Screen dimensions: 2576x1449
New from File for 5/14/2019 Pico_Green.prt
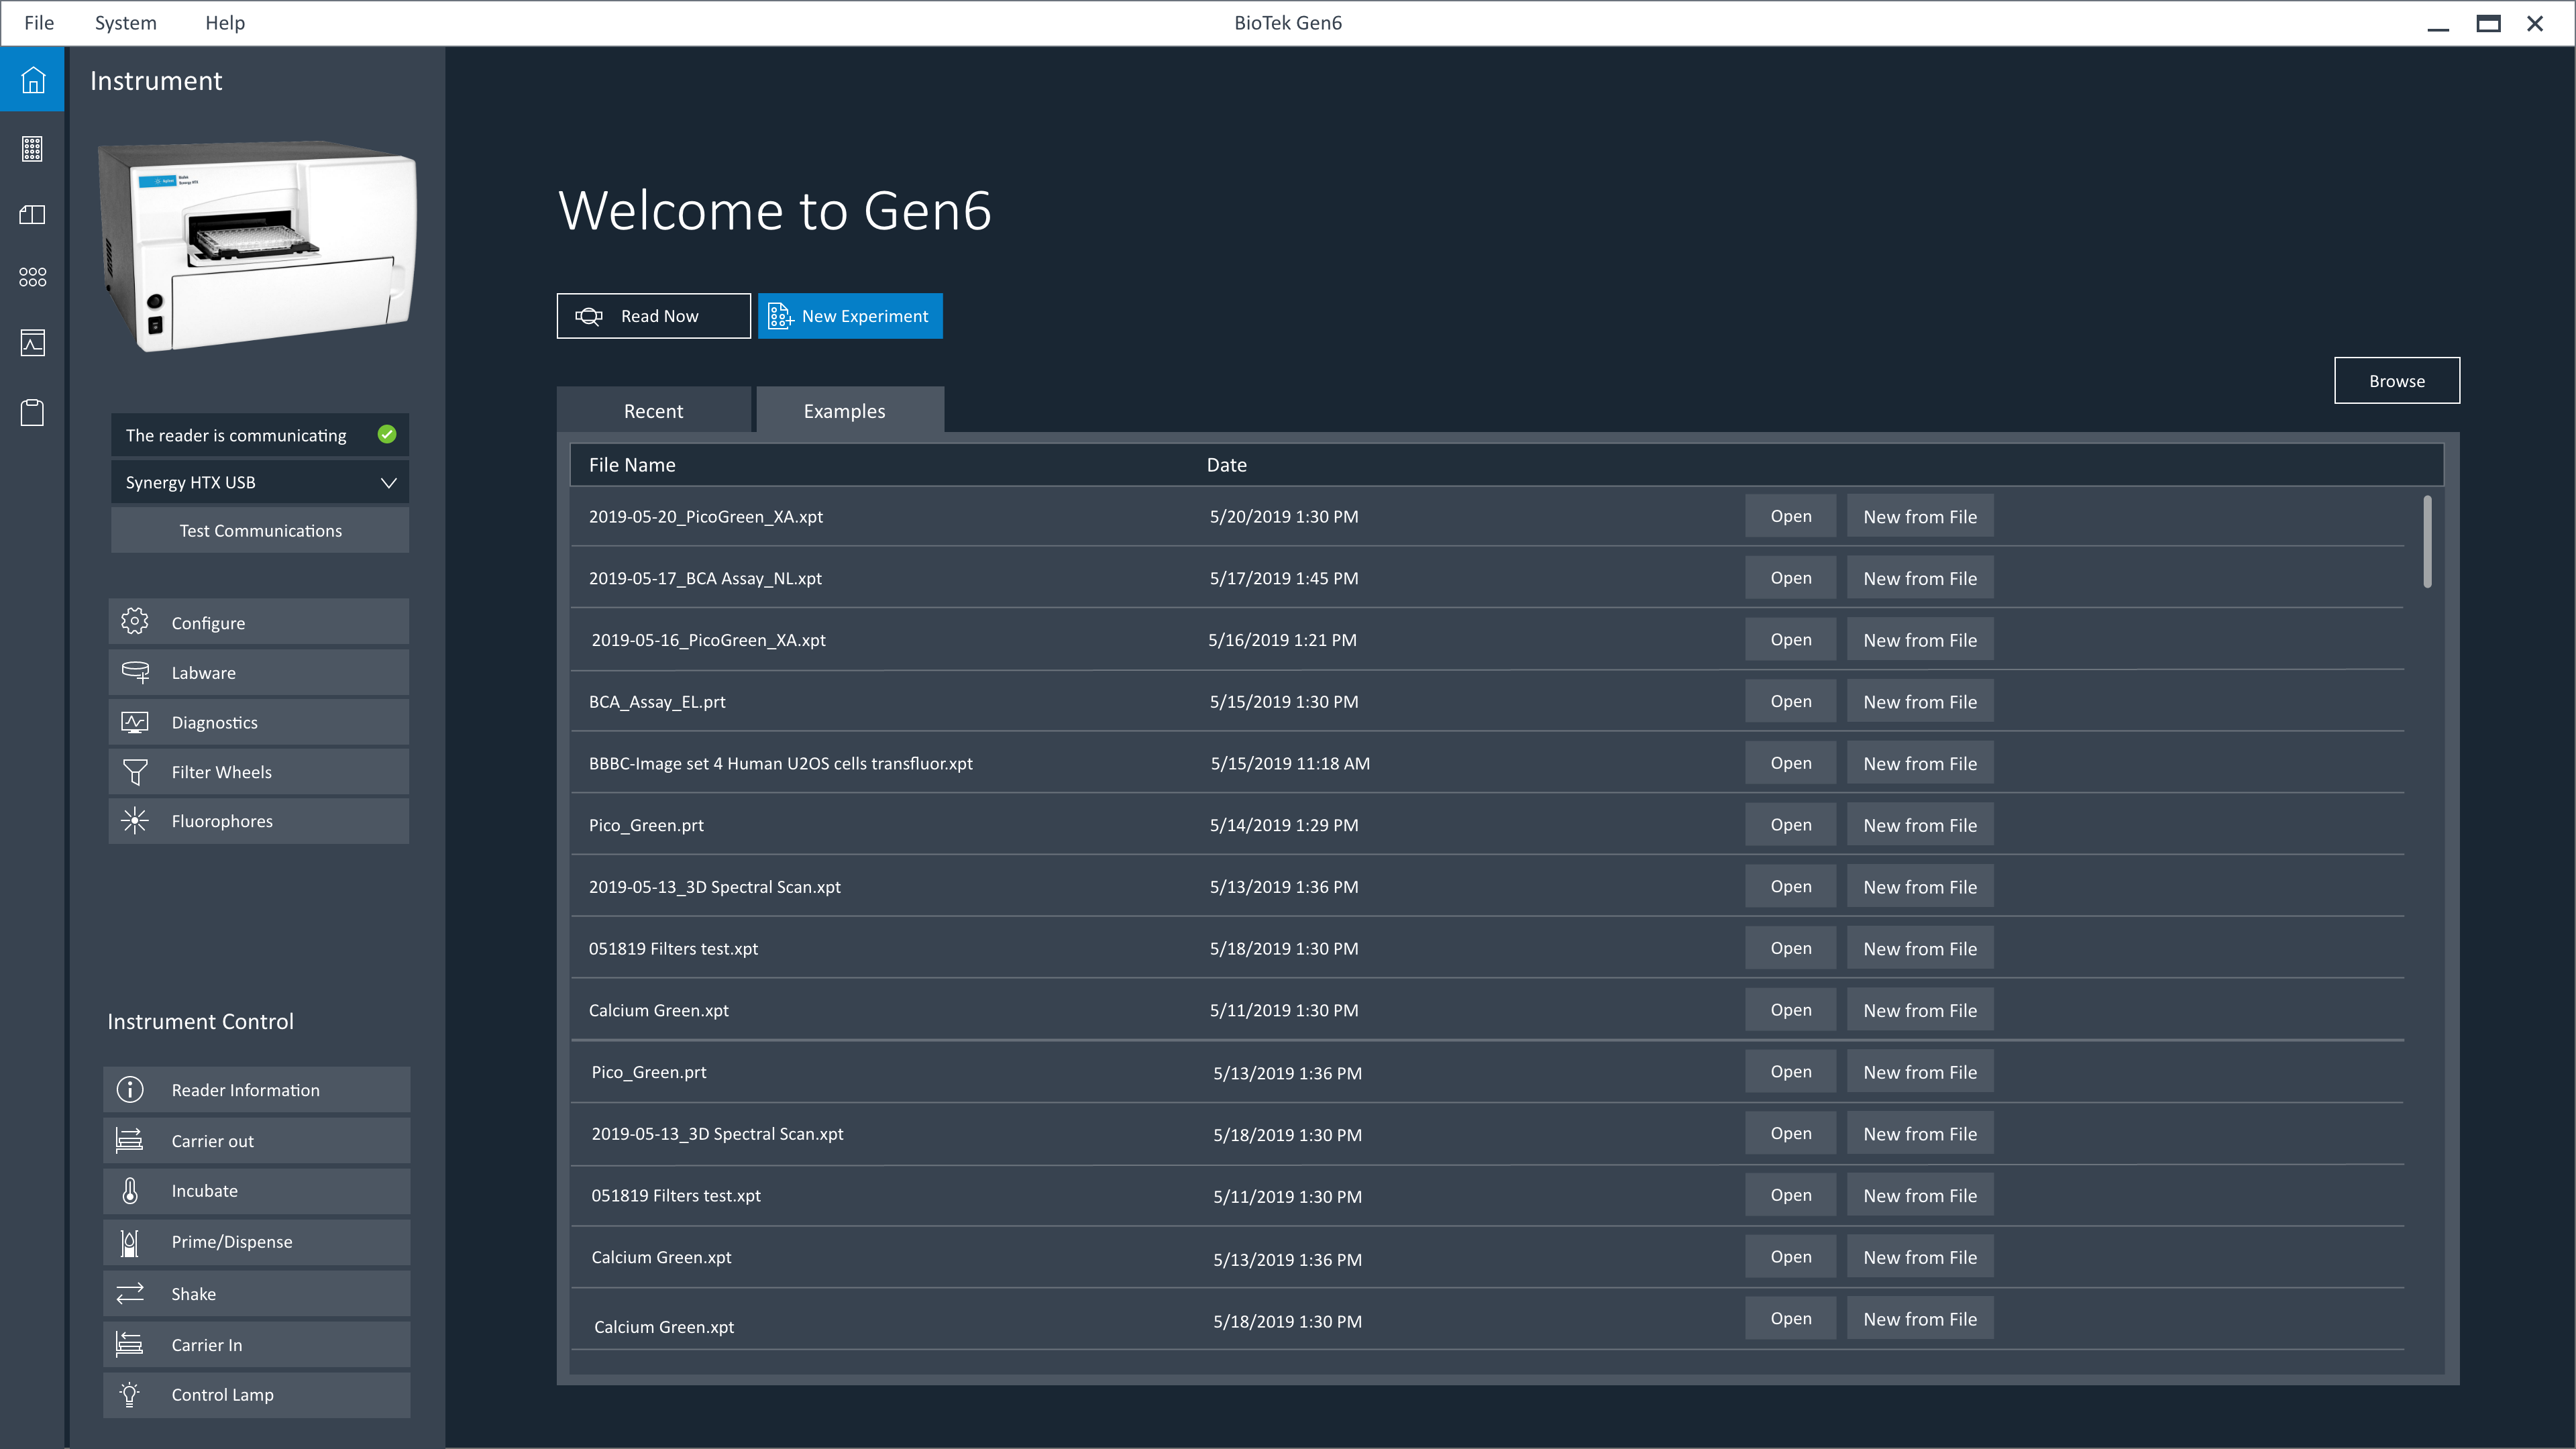pos(1920,825)
